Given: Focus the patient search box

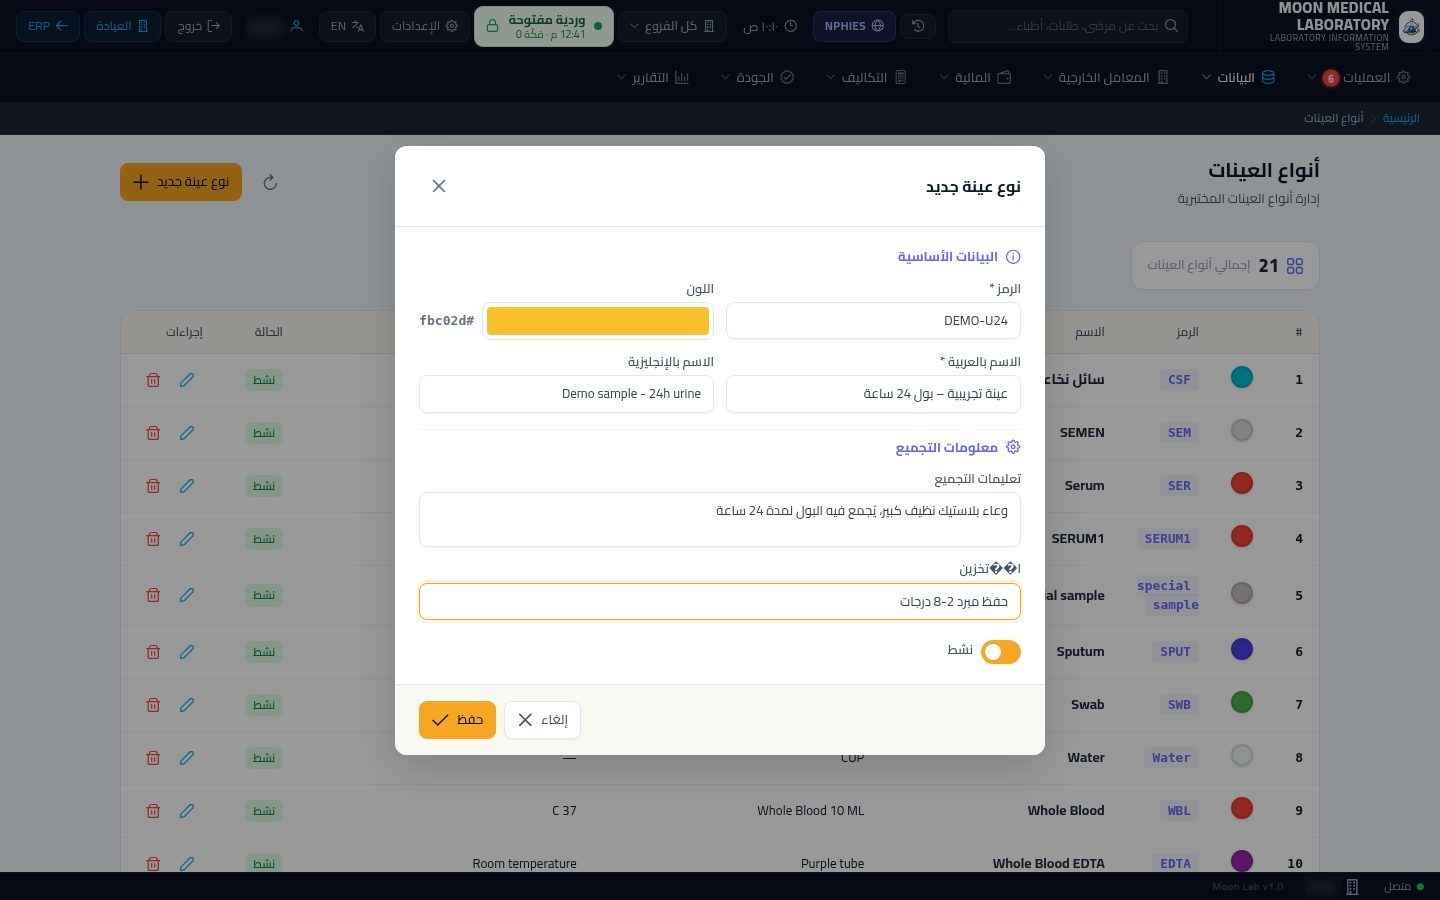Looking at the screenshot, I should (x=1067, y=26).
